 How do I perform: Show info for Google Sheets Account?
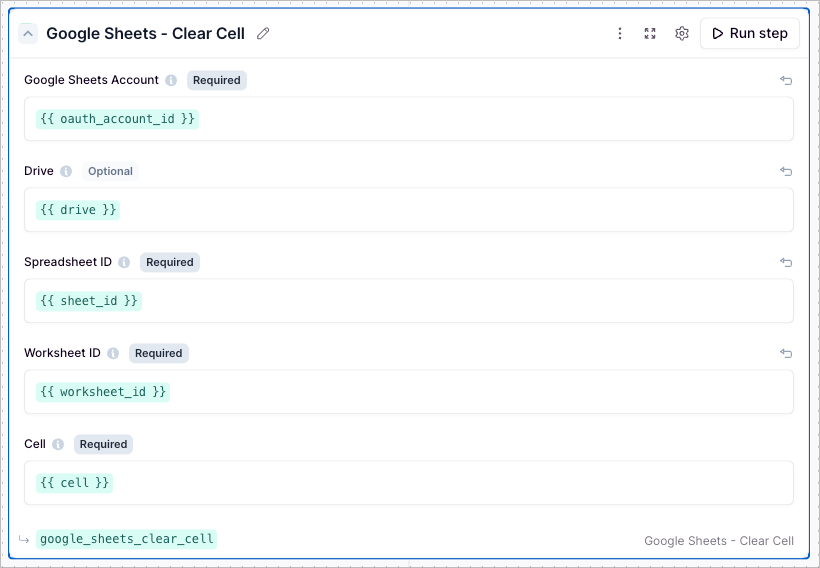(171, 81)
